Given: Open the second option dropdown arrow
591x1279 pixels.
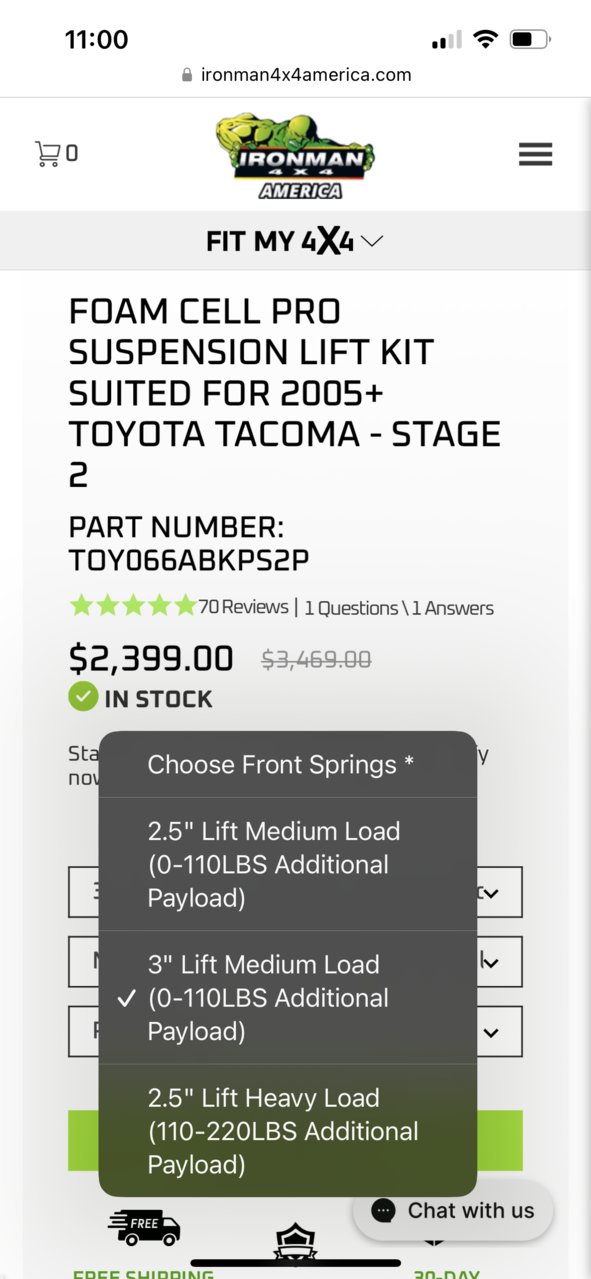Looking at the screenshot, I should 491,962.
